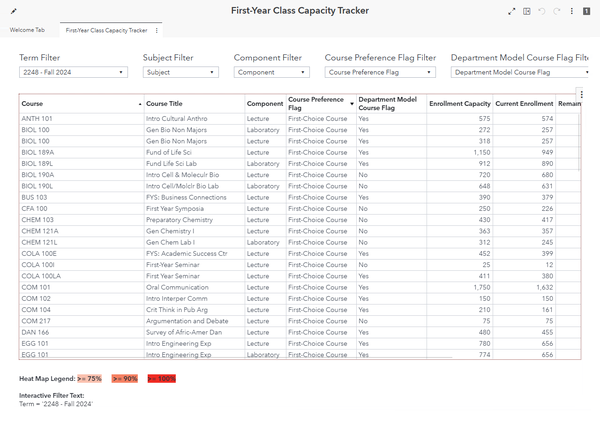Sort by the Course column header

(x=82, y=104)
